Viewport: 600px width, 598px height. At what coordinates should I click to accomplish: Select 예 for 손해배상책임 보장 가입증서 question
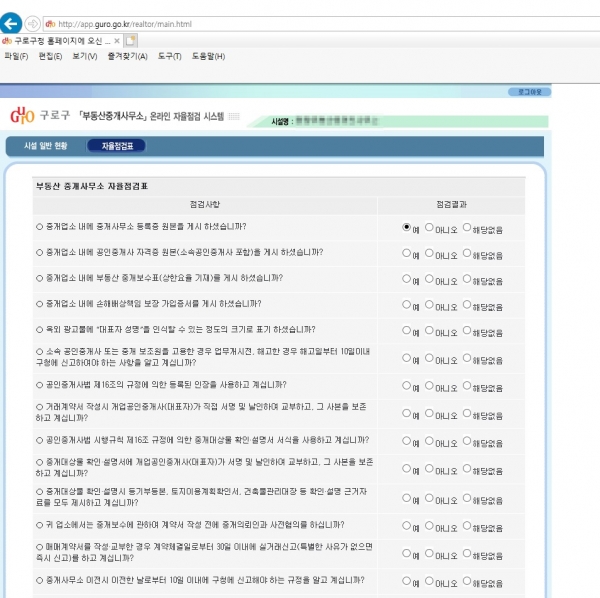coord(406,305)
